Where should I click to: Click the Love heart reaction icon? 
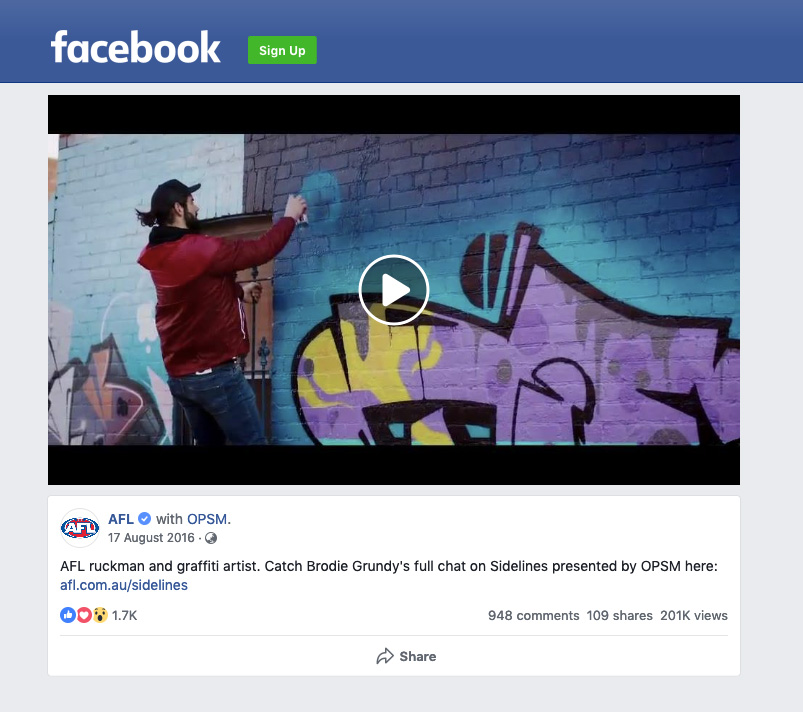click(84, 615)
